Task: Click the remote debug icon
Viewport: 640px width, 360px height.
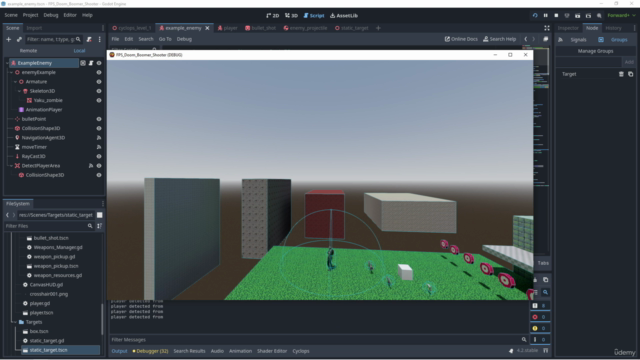Action: point(567,16)
